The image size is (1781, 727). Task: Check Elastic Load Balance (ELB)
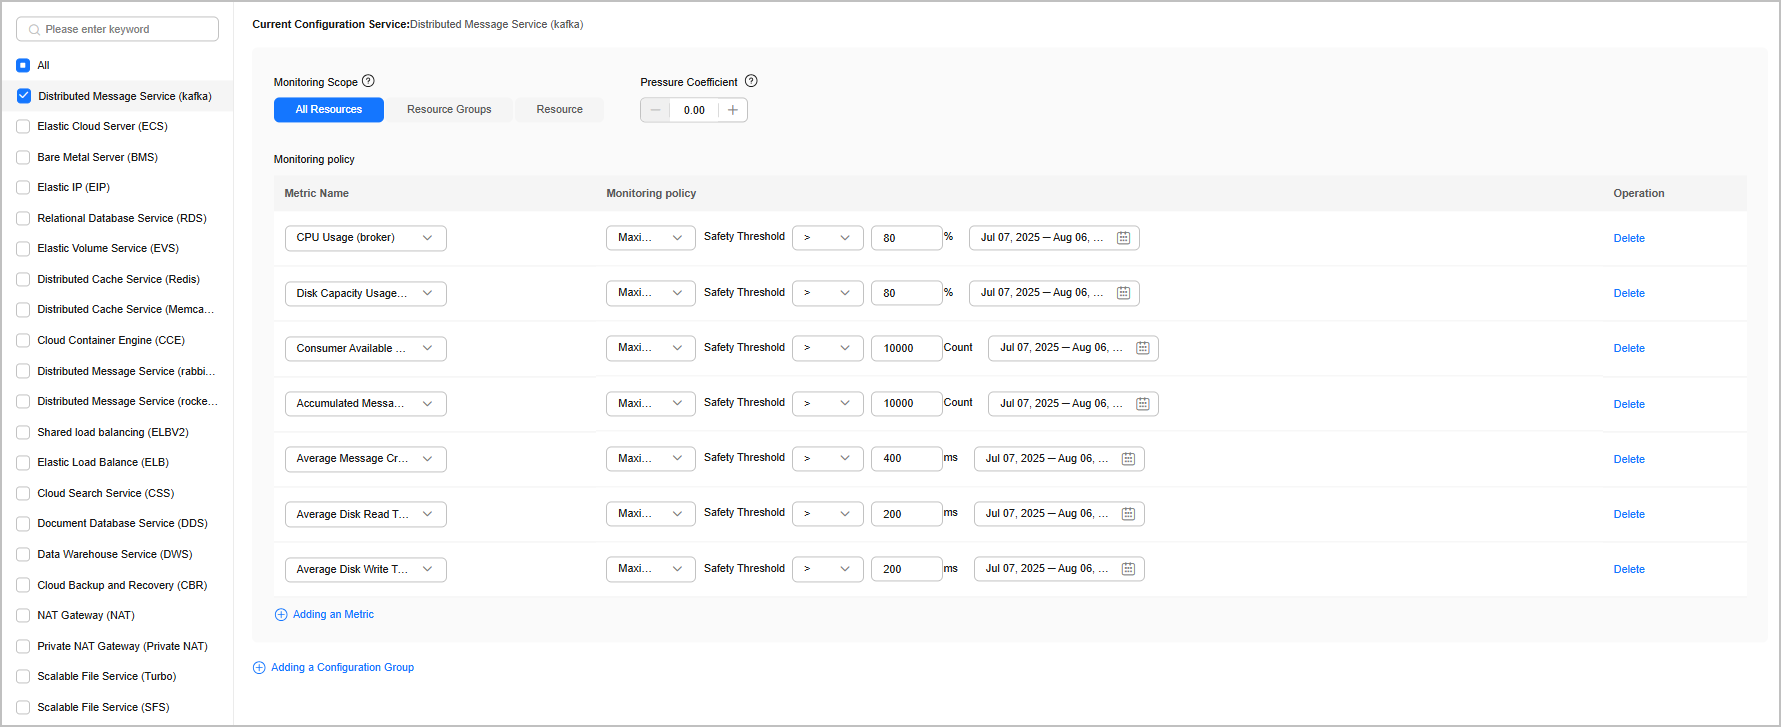[23, 462]
